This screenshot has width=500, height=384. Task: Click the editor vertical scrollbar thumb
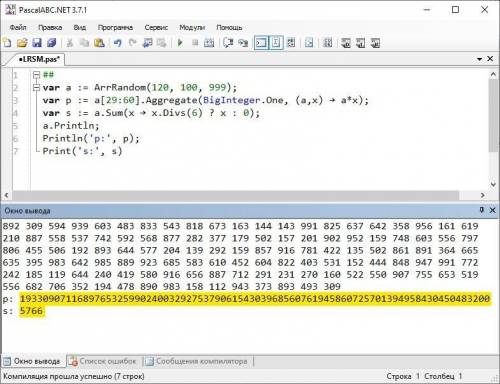point(493,116)
